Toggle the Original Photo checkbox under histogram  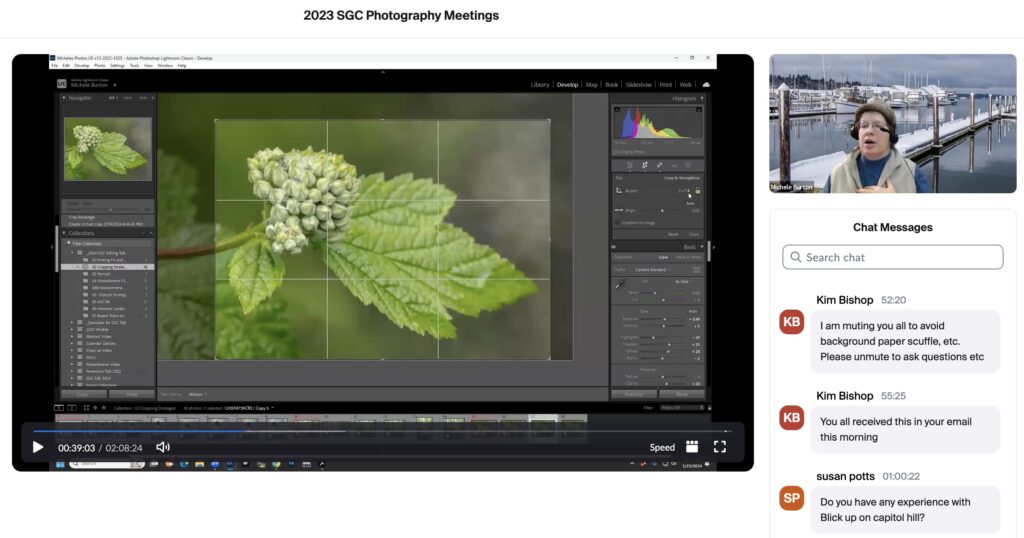coord(616,151)
